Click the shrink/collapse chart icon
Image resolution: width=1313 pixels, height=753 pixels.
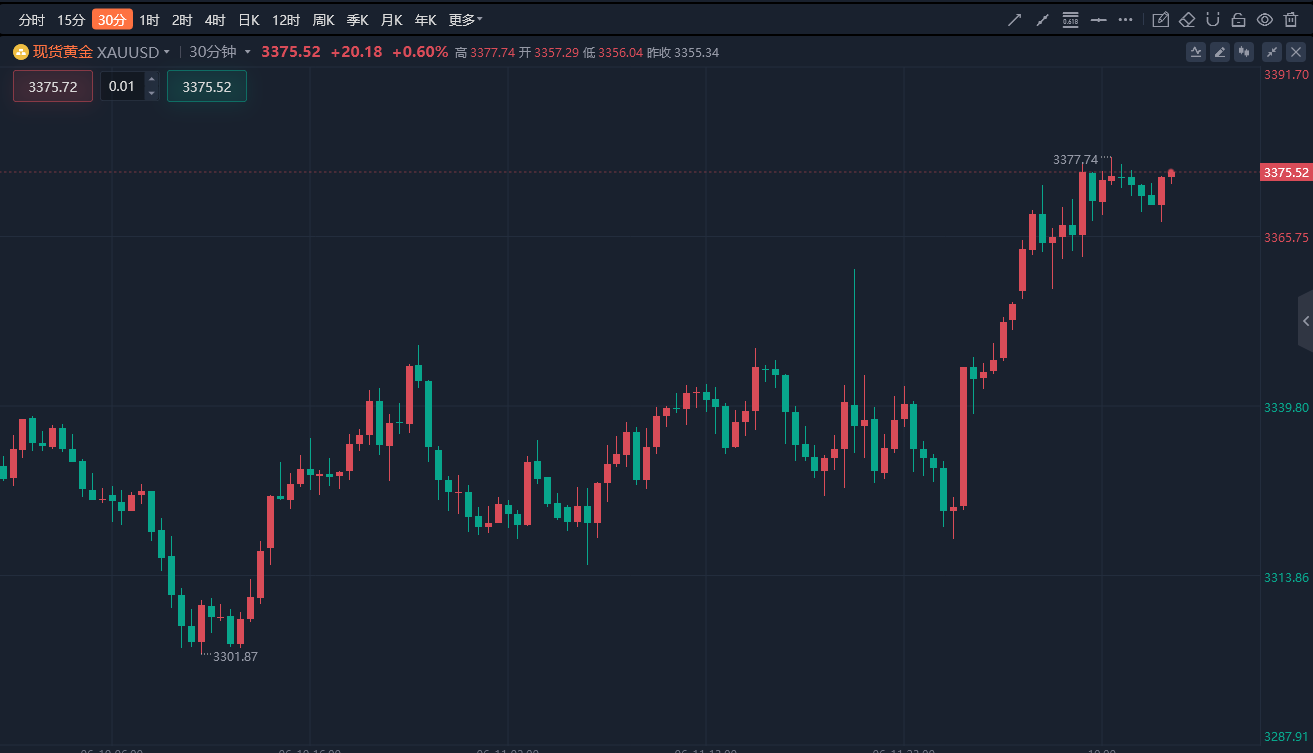click(x=1272, y=52)
